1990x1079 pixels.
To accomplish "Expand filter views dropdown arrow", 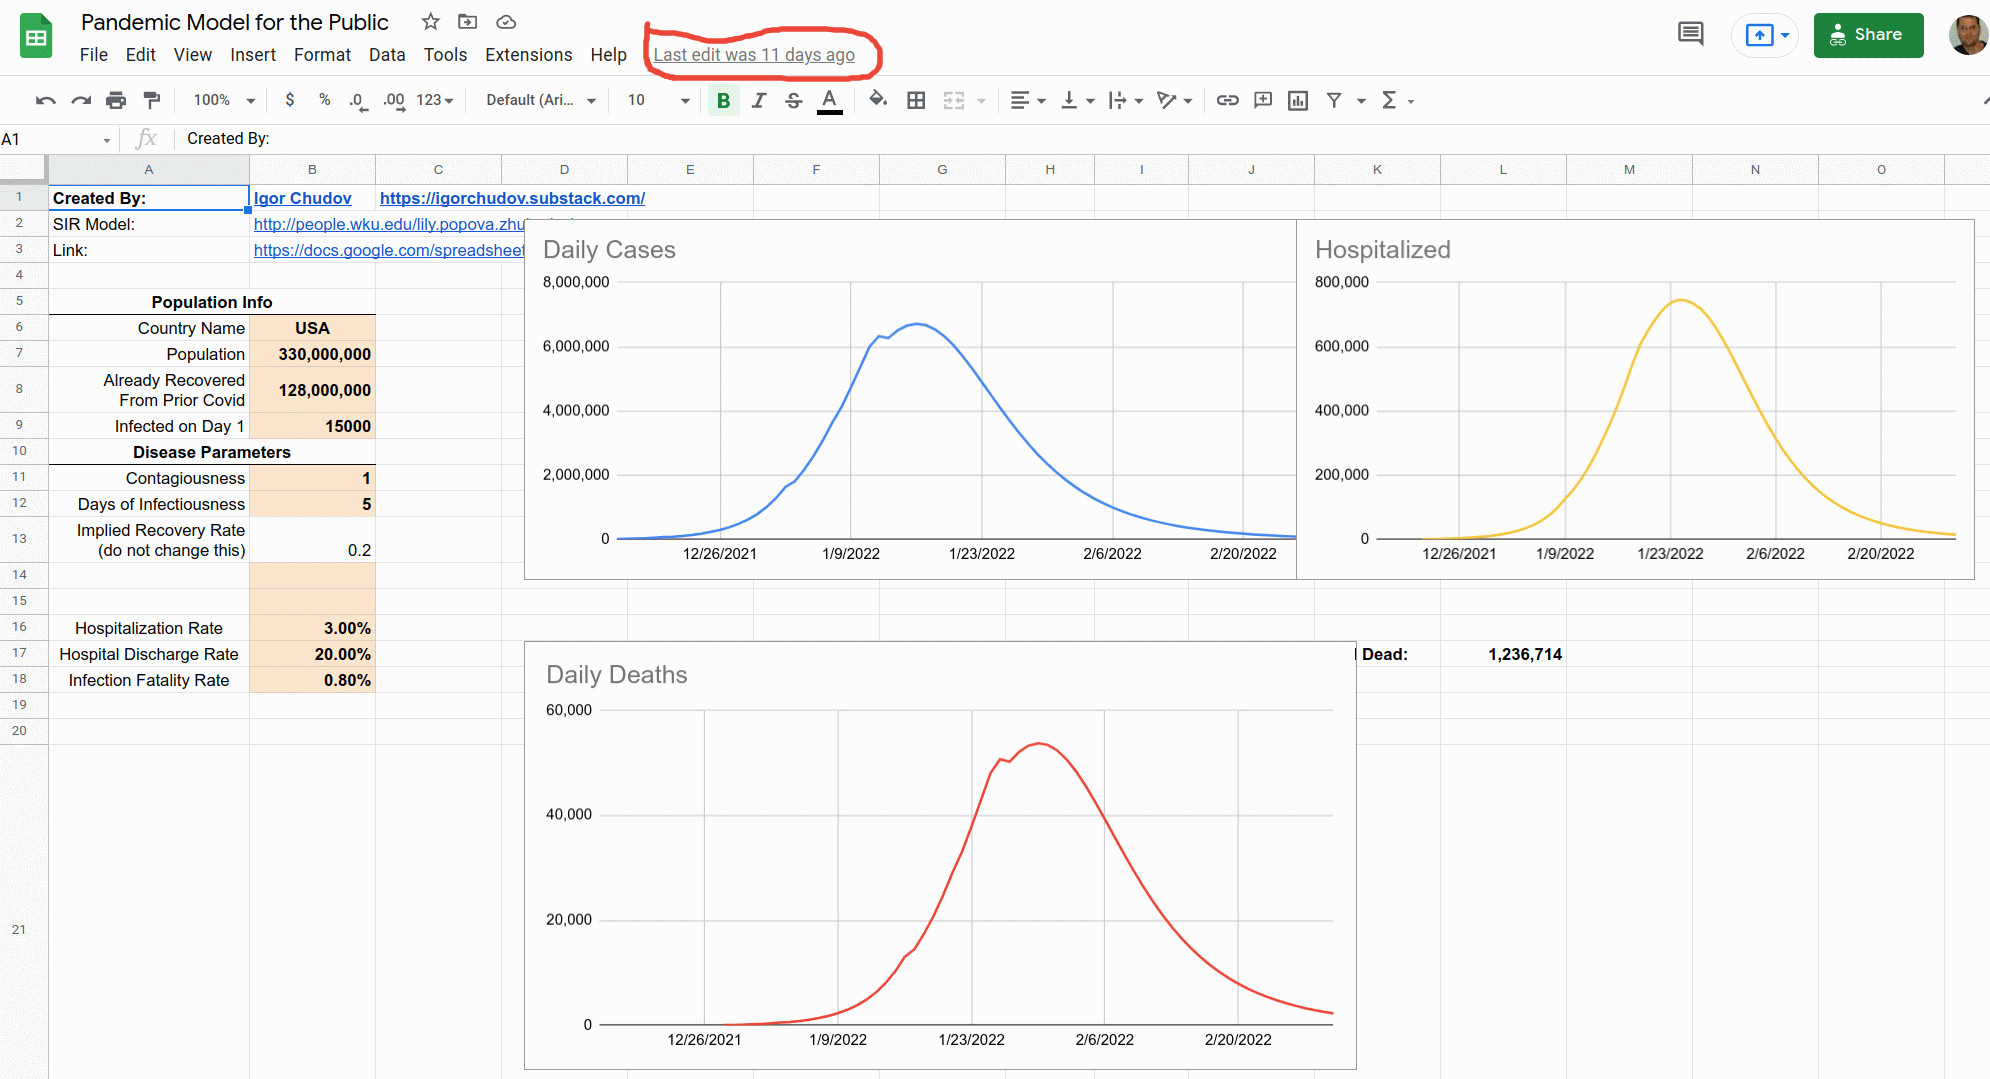I will pyautogui.click(x=1361, y=101).
